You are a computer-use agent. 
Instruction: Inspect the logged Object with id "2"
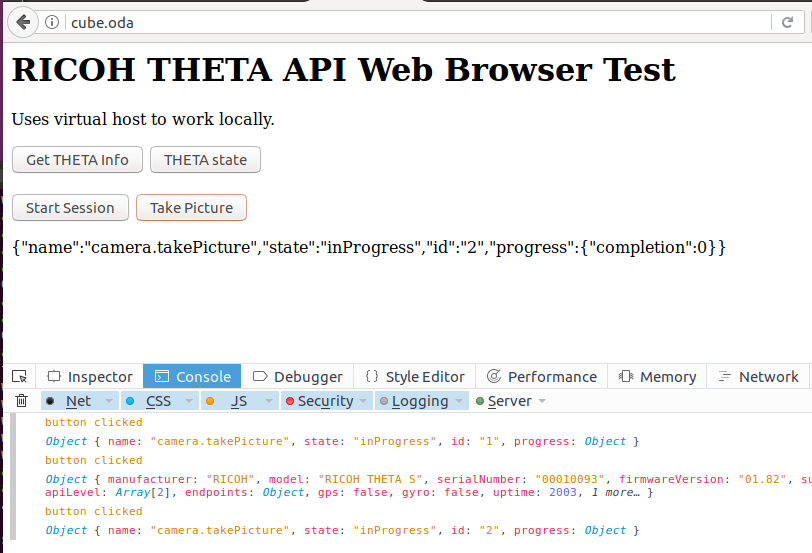[66, 530]
